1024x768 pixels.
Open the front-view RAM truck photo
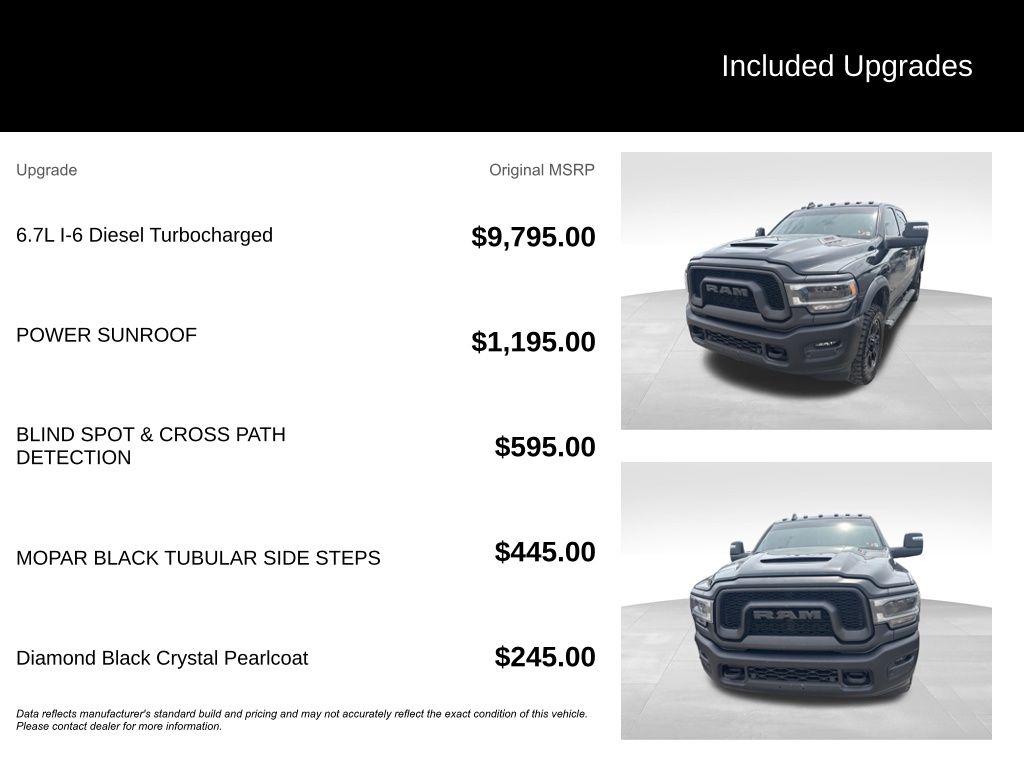tap(806, 601)
